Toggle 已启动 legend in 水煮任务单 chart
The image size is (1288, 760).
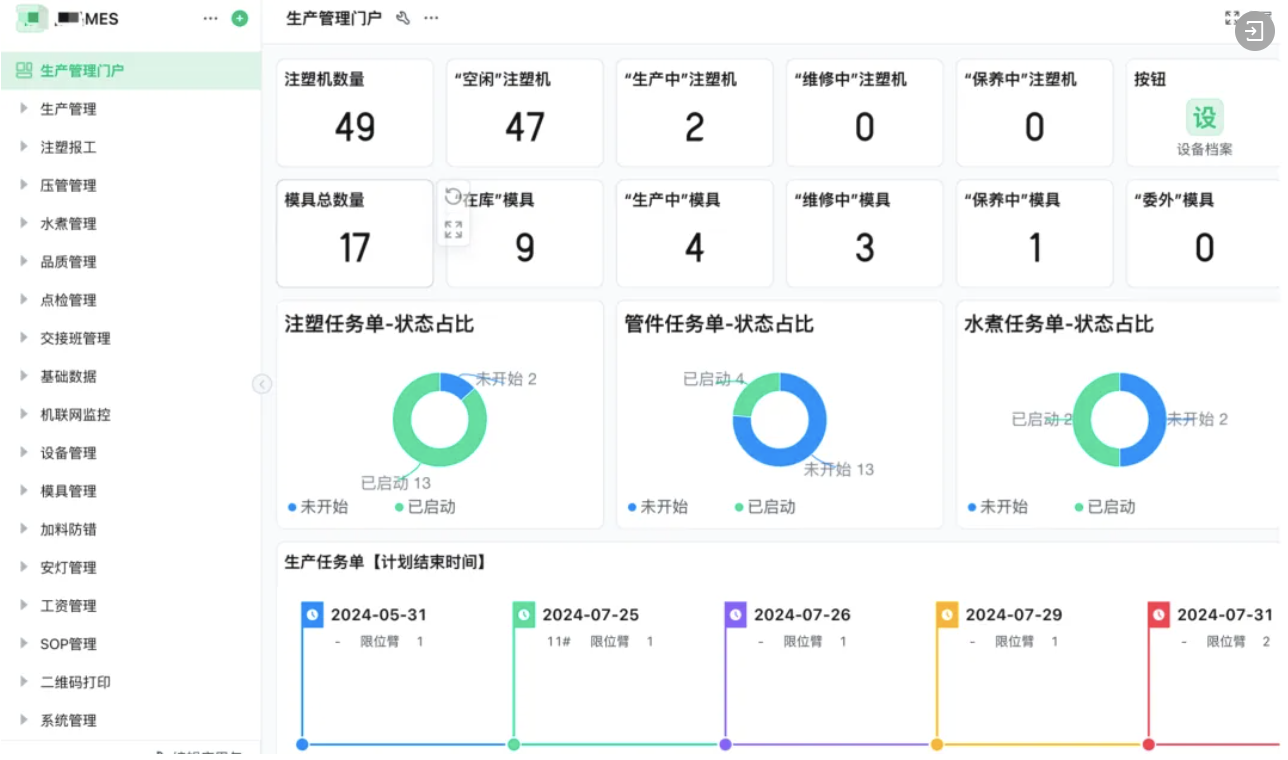tap(1105, 507)
